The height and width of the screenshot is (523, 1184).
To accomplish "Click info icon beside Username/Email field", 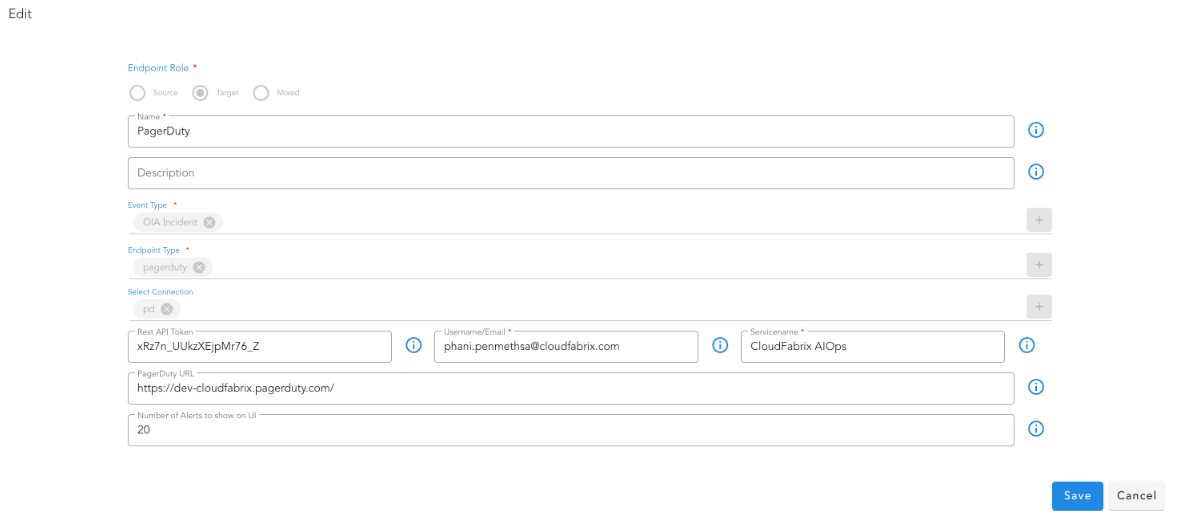I will [719, 345].
